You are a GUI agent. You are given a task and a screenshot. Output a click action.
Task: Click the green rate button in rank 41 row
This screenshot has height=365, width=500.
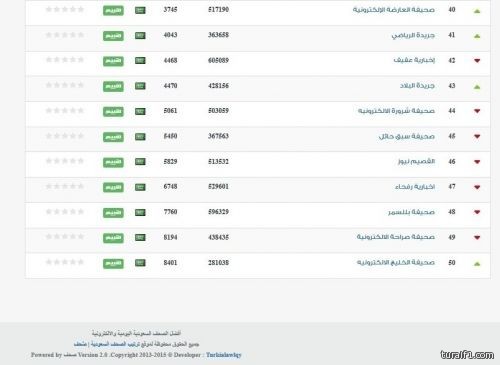pos(113,36)
